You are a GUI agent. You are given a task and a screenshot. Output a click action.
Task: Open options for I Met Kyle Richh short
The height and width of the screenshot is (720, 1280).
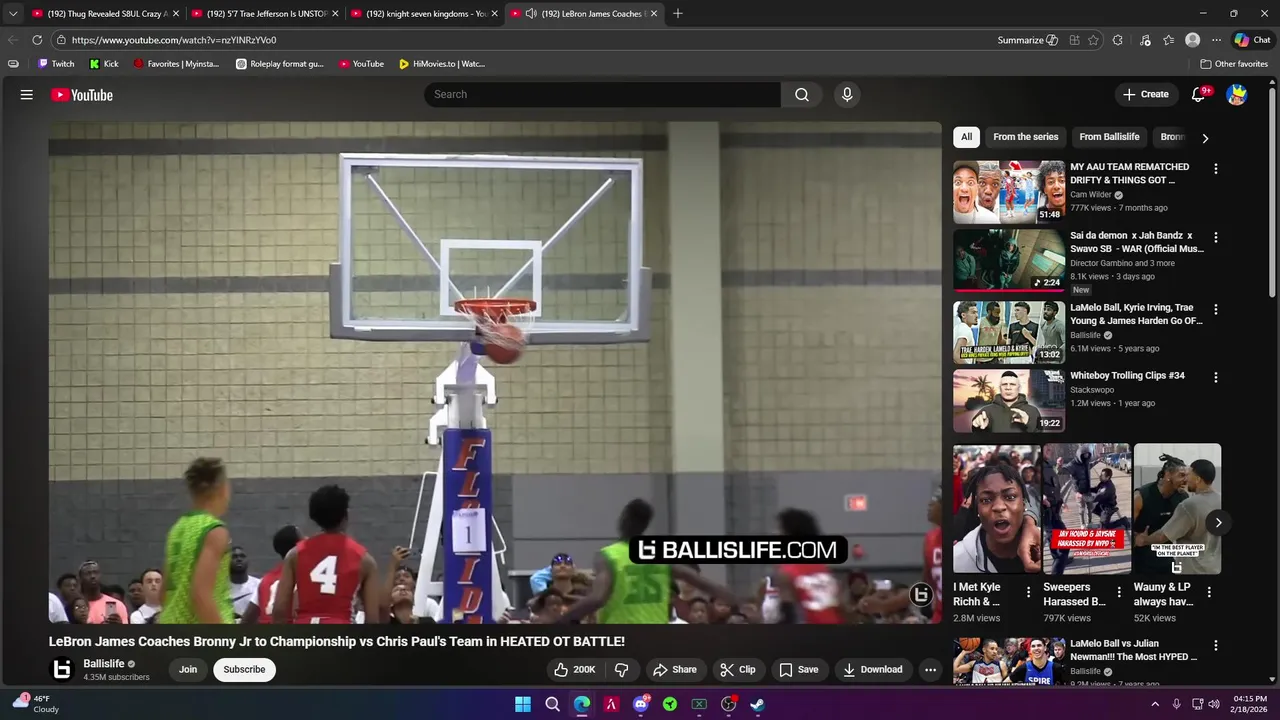[x=1028, y=593]
